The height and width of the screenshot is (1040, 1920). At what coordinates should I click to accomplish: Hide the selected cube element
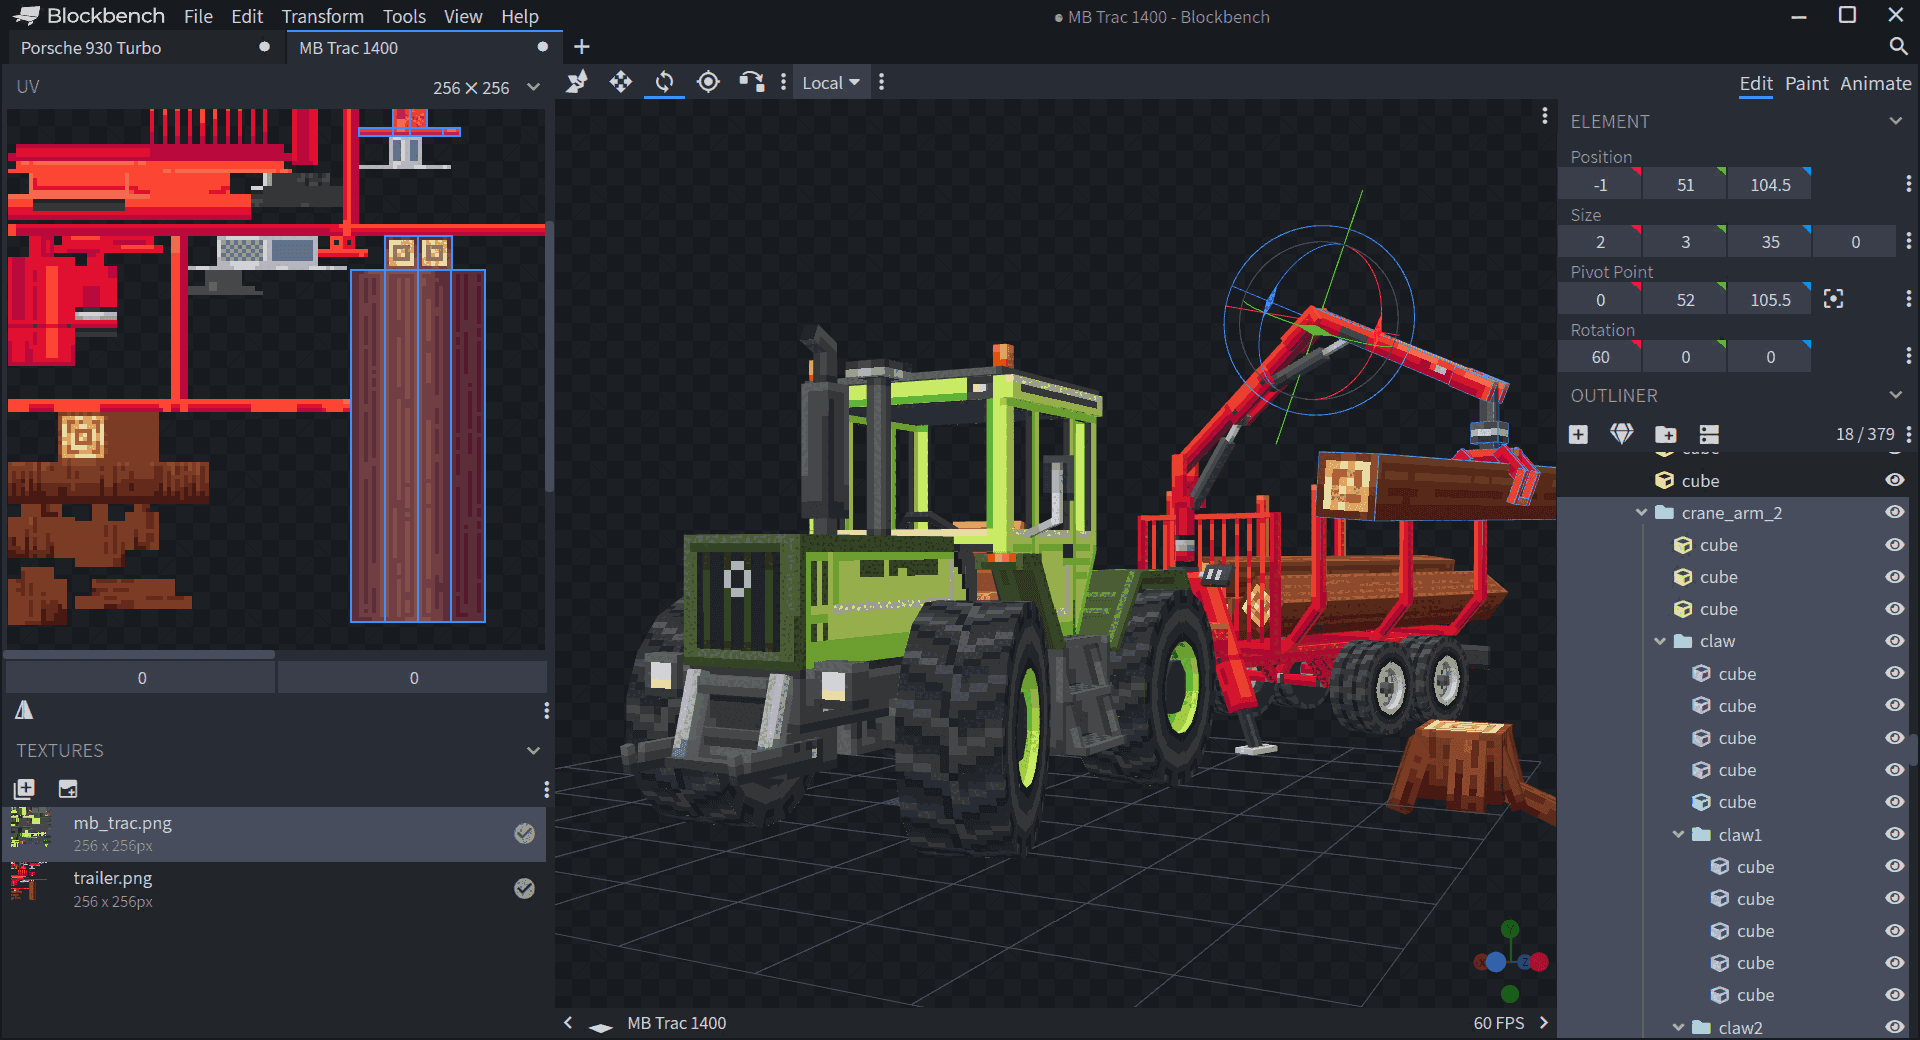point(1895,480)
